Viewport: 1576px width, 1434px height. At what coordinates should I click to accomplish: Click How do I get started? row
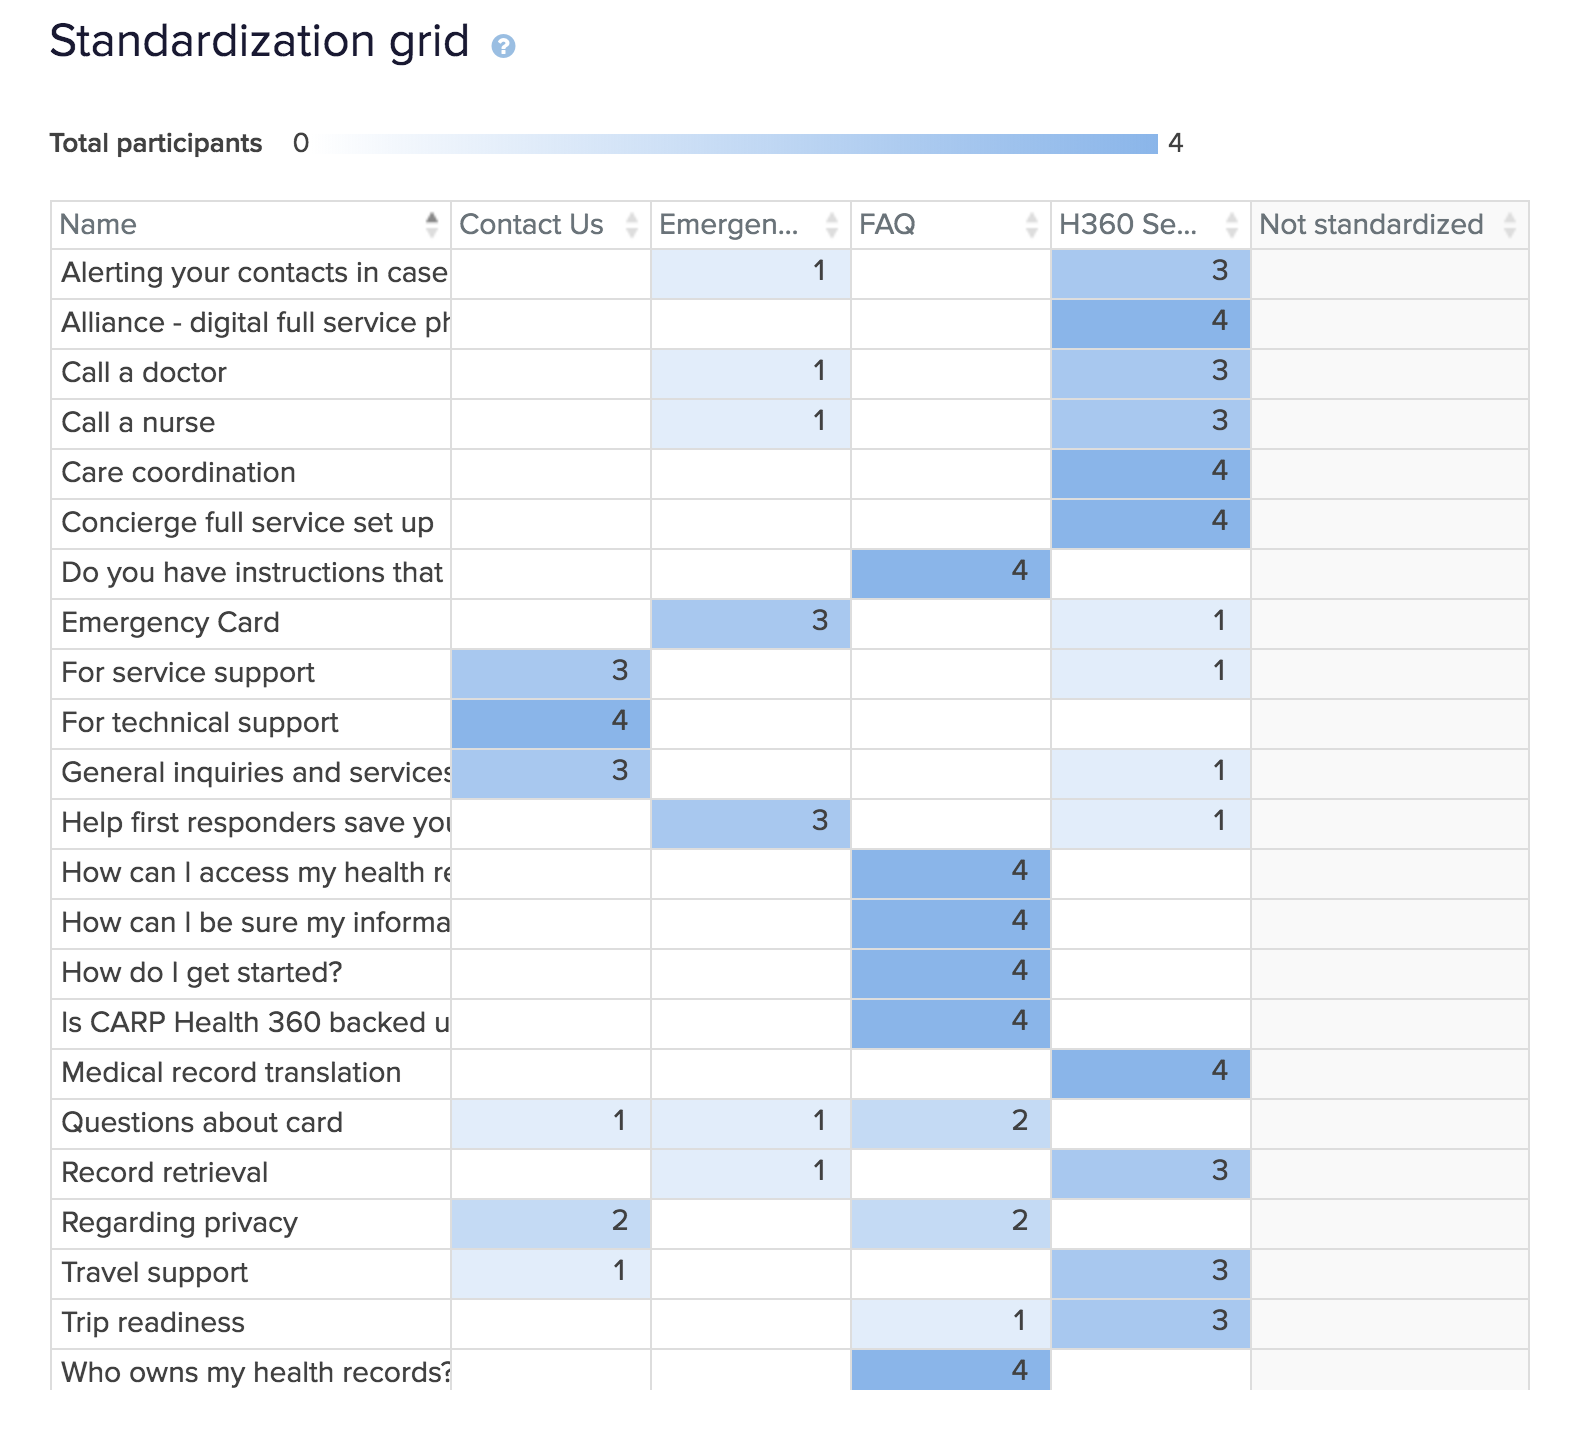pyautogui.click(x=201, y=973)
